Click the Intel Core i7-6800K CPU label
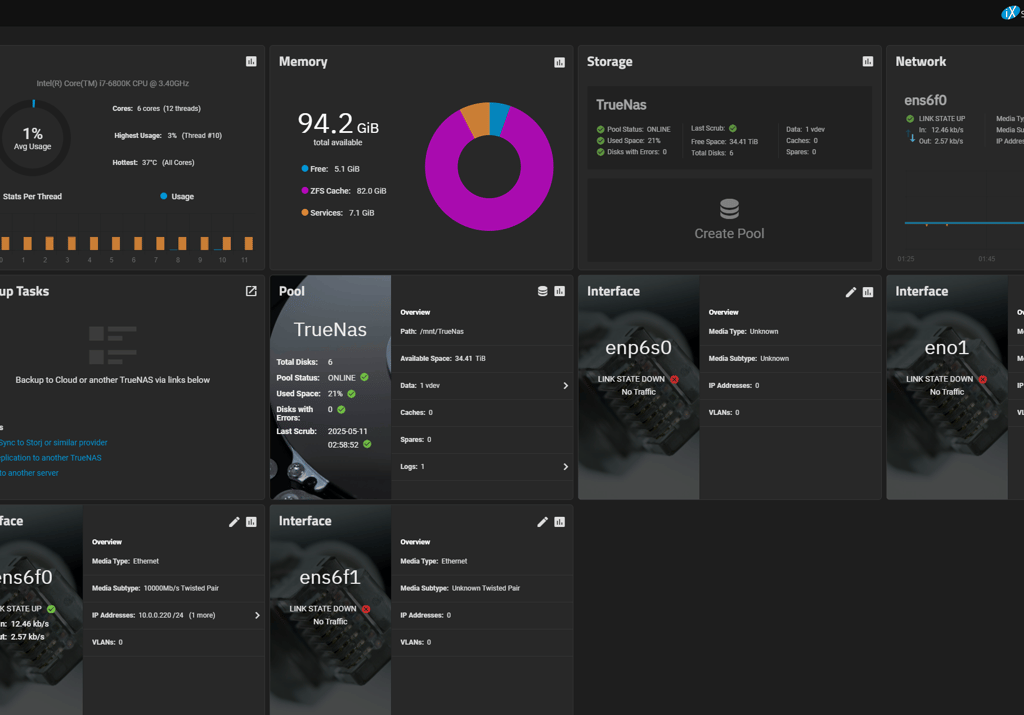Screen dimensions: 1024x715 pos(112,84)
